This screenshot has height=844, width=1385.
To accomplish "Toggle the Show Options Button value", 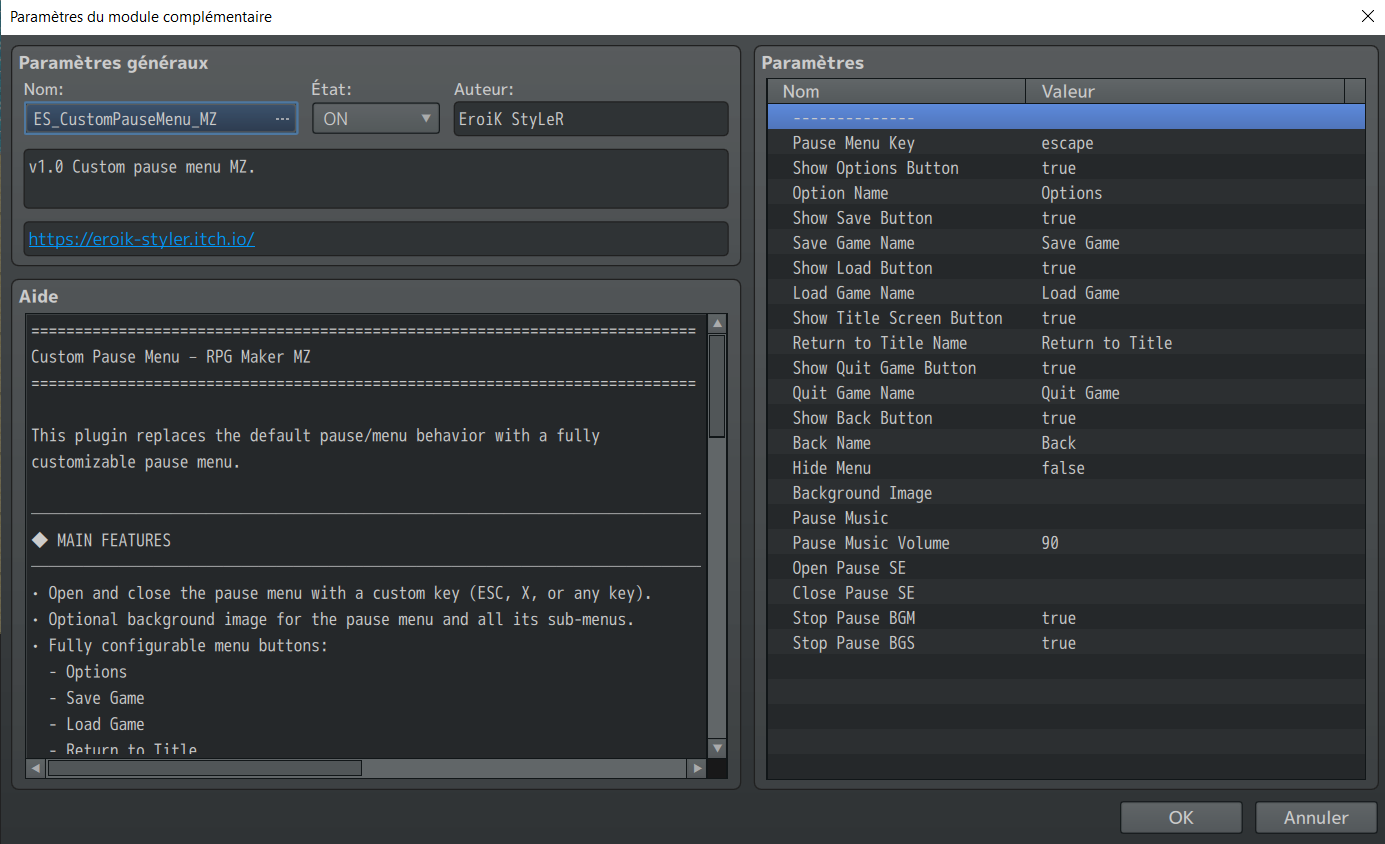I will (1100, 167).
